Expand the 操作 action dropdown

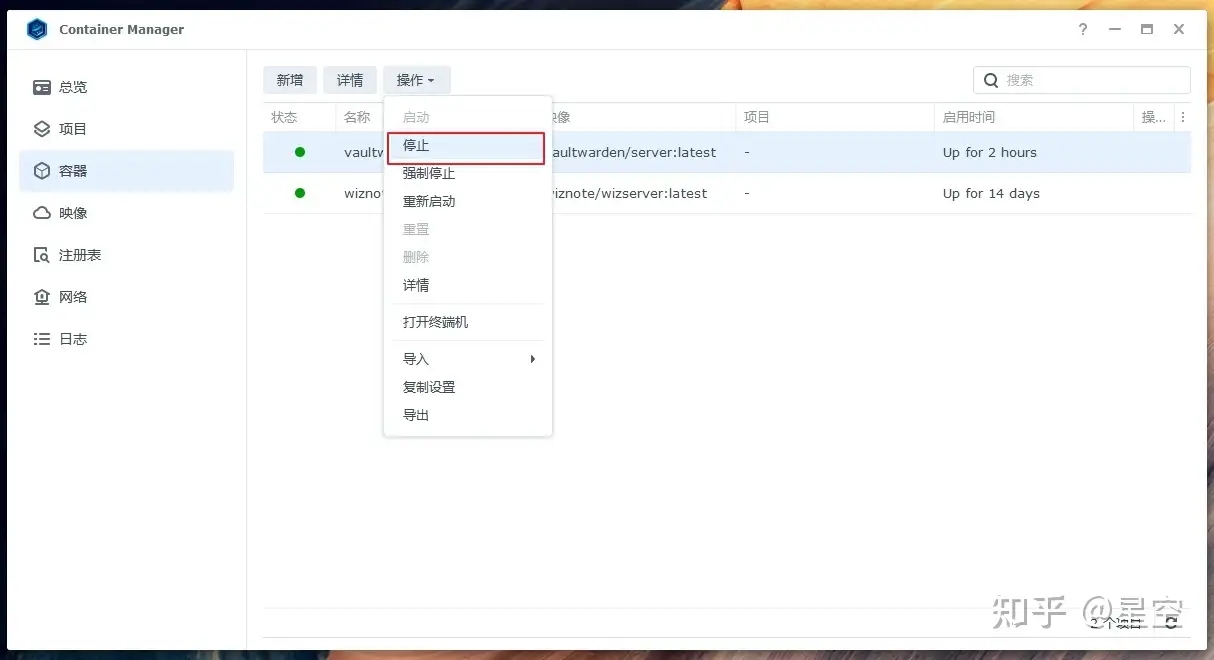(x=416, y=80)
